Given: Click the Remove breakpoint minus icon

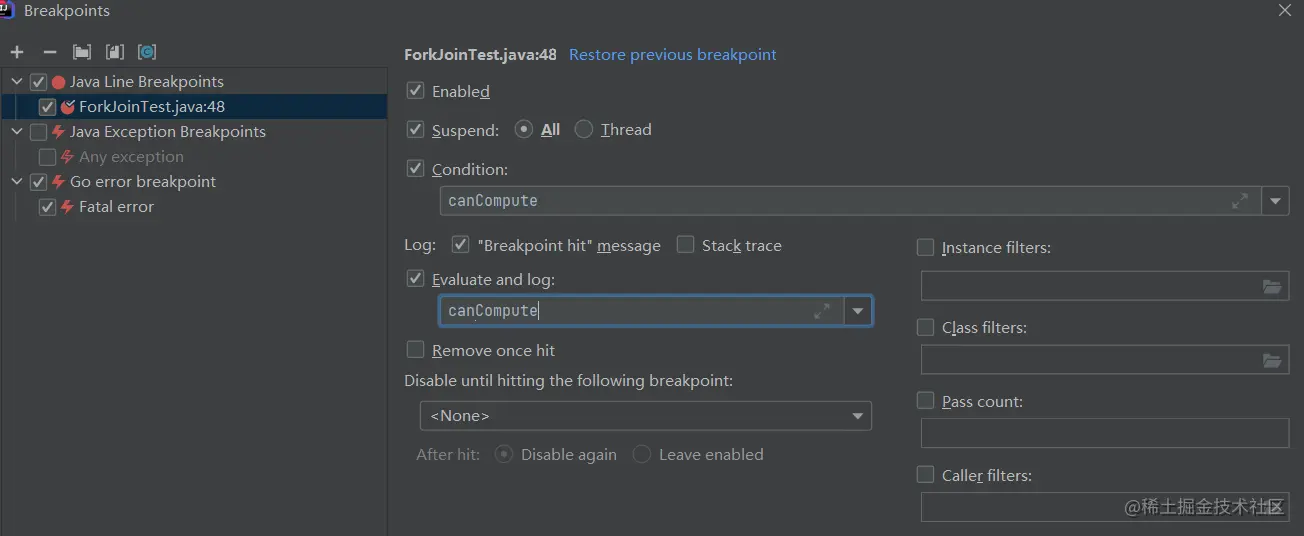Looking at the screenshot, I should click(x=50, y=52).
